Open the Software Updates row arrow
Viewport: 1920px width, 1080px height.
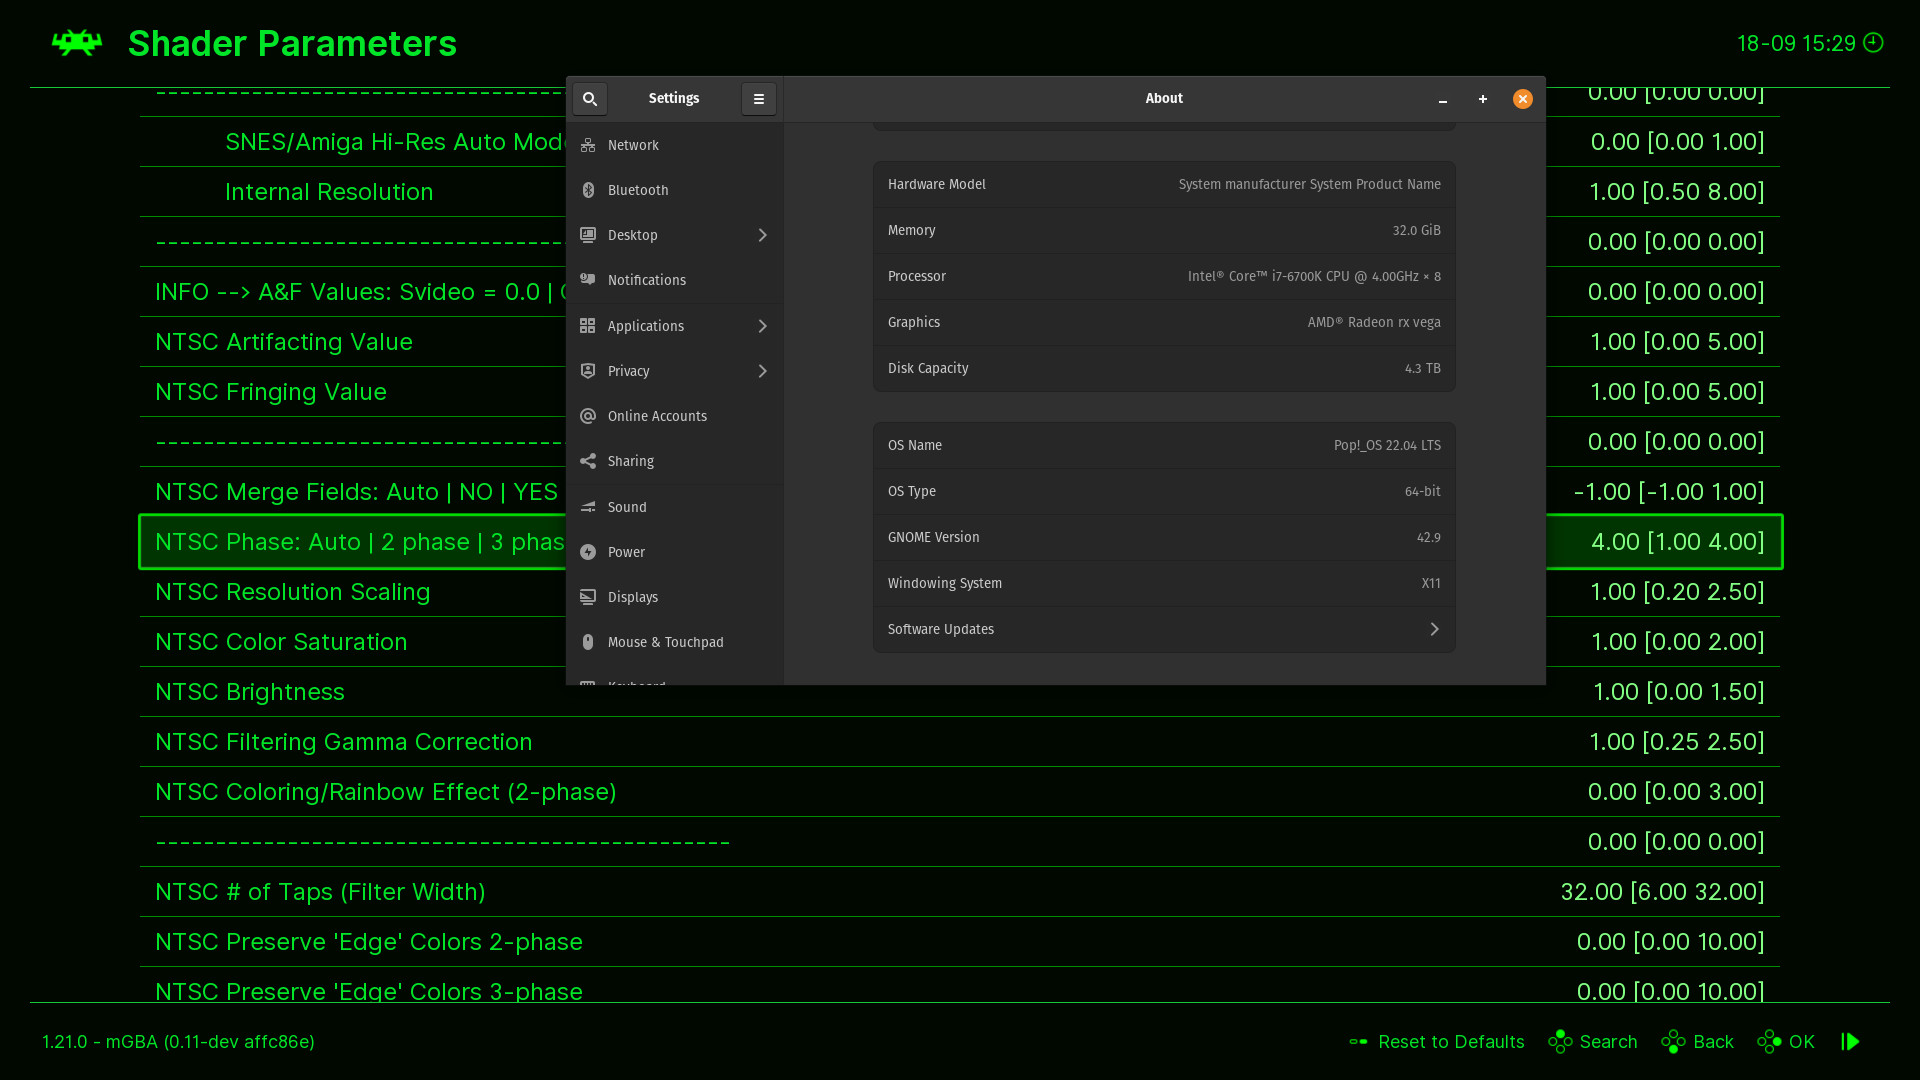pyautogui.click(x=1434, y=629)
